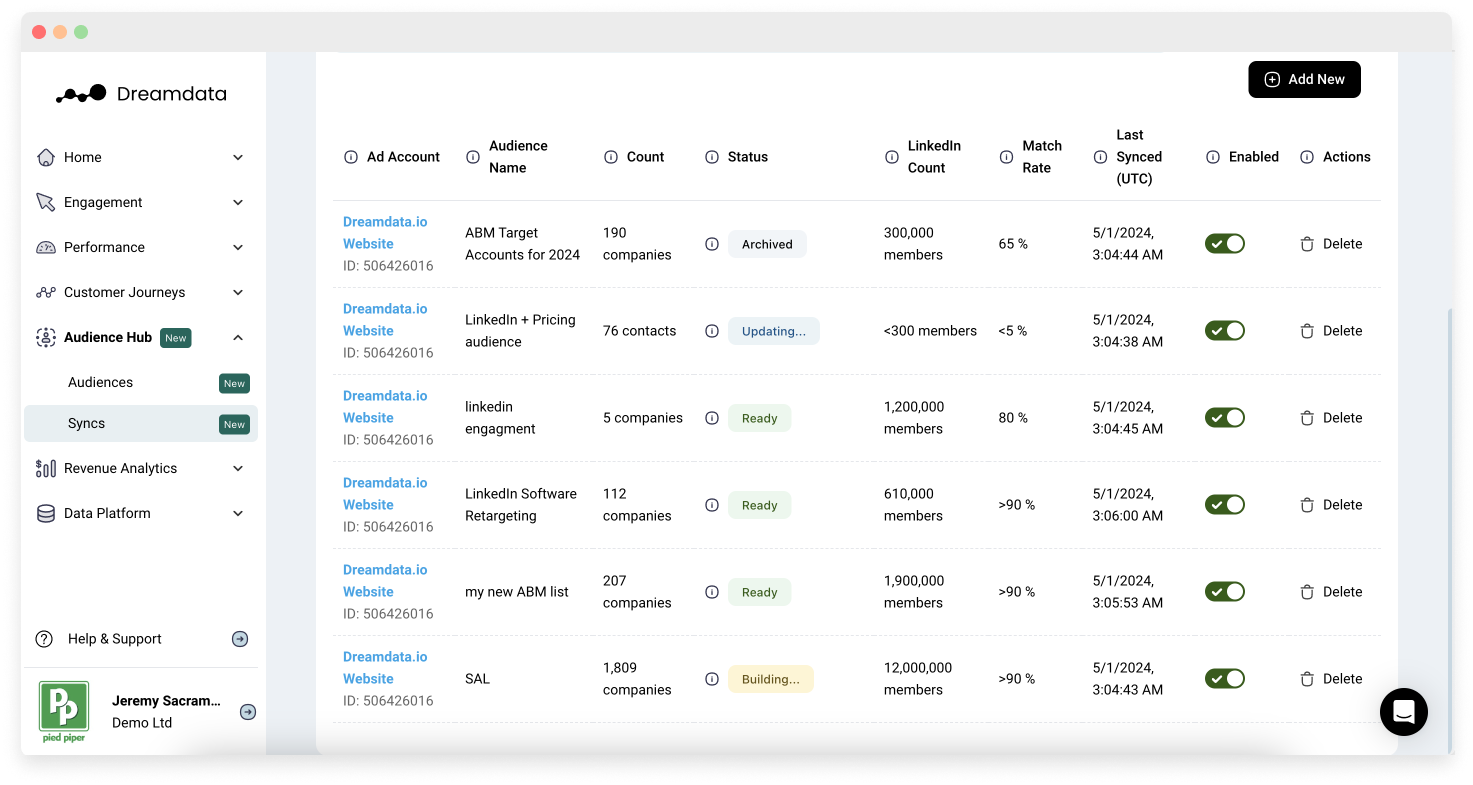Viewport: 1473px width, 785px height.
Task: Select the Syncs menu item
Action: click(141, 423)
